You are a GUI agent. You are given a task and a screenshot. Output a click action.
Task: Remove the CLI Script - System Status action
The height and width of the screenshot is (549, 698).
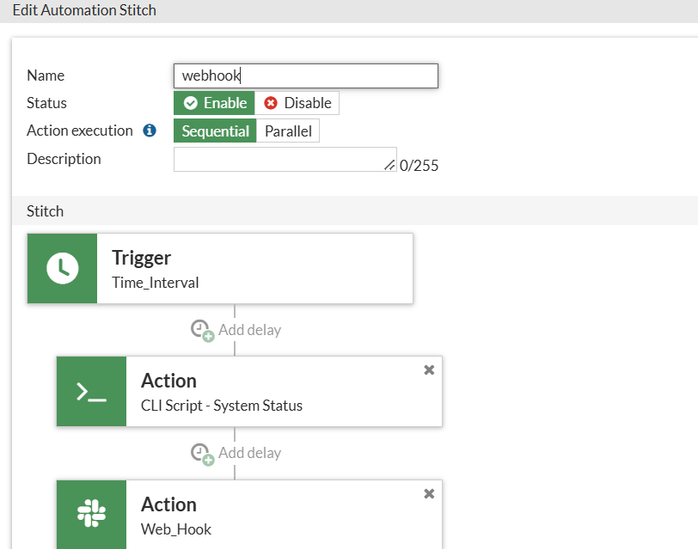429,370
